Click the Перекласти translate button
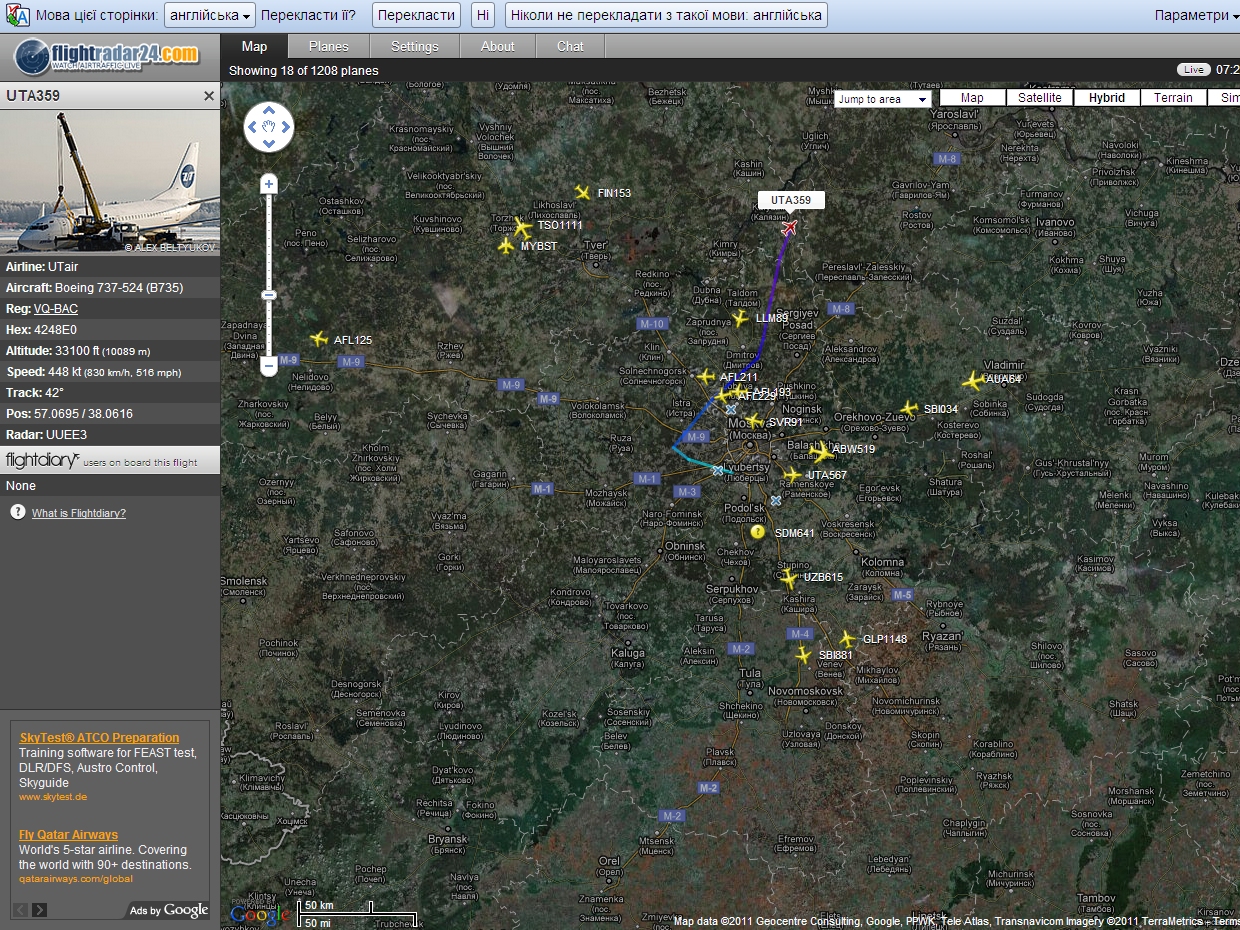1240x930 pixels. click(416, 15)
